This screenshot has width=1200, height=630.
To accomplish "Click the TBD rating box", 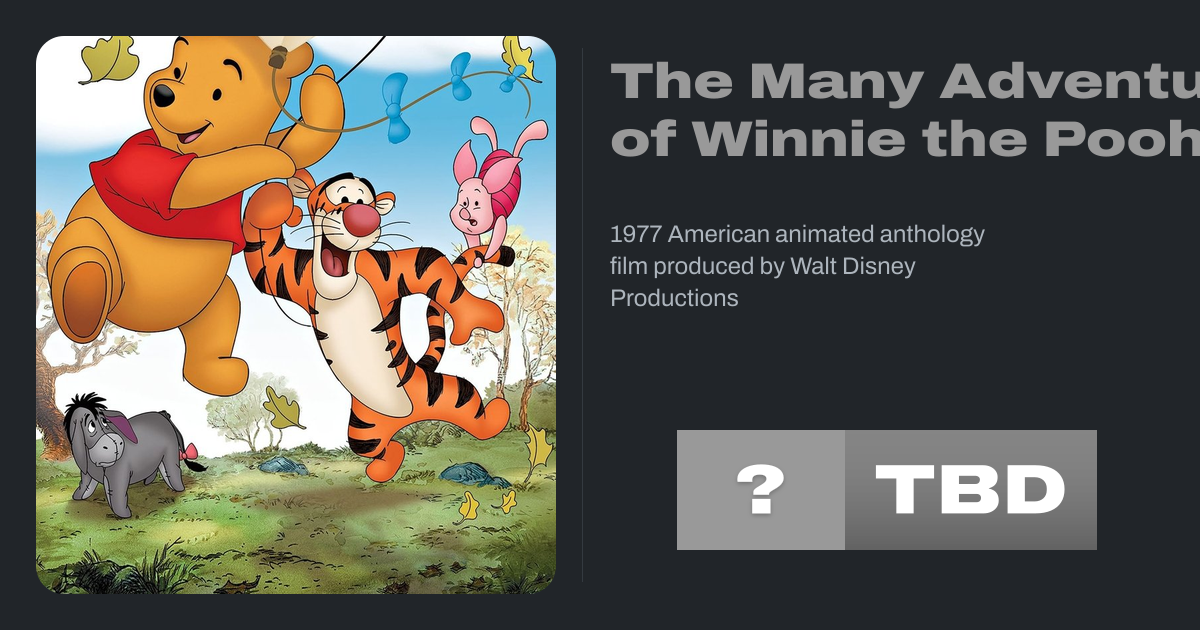I will click(970, 490).
